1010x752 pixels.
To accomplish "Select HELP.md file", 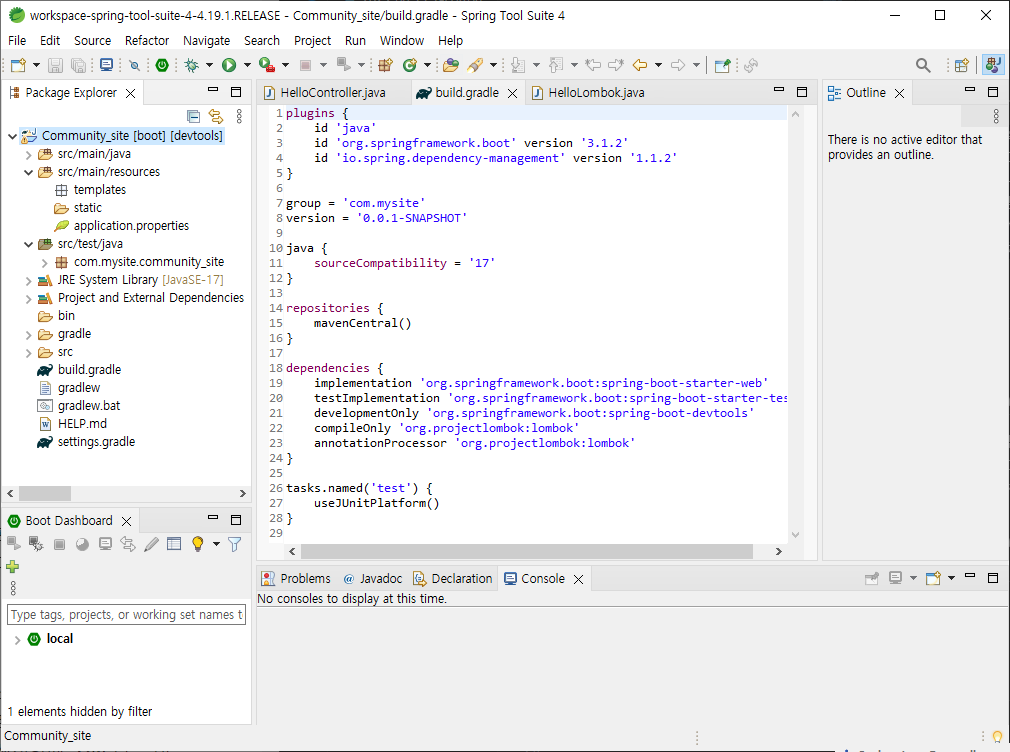I will tap(82, 424).
